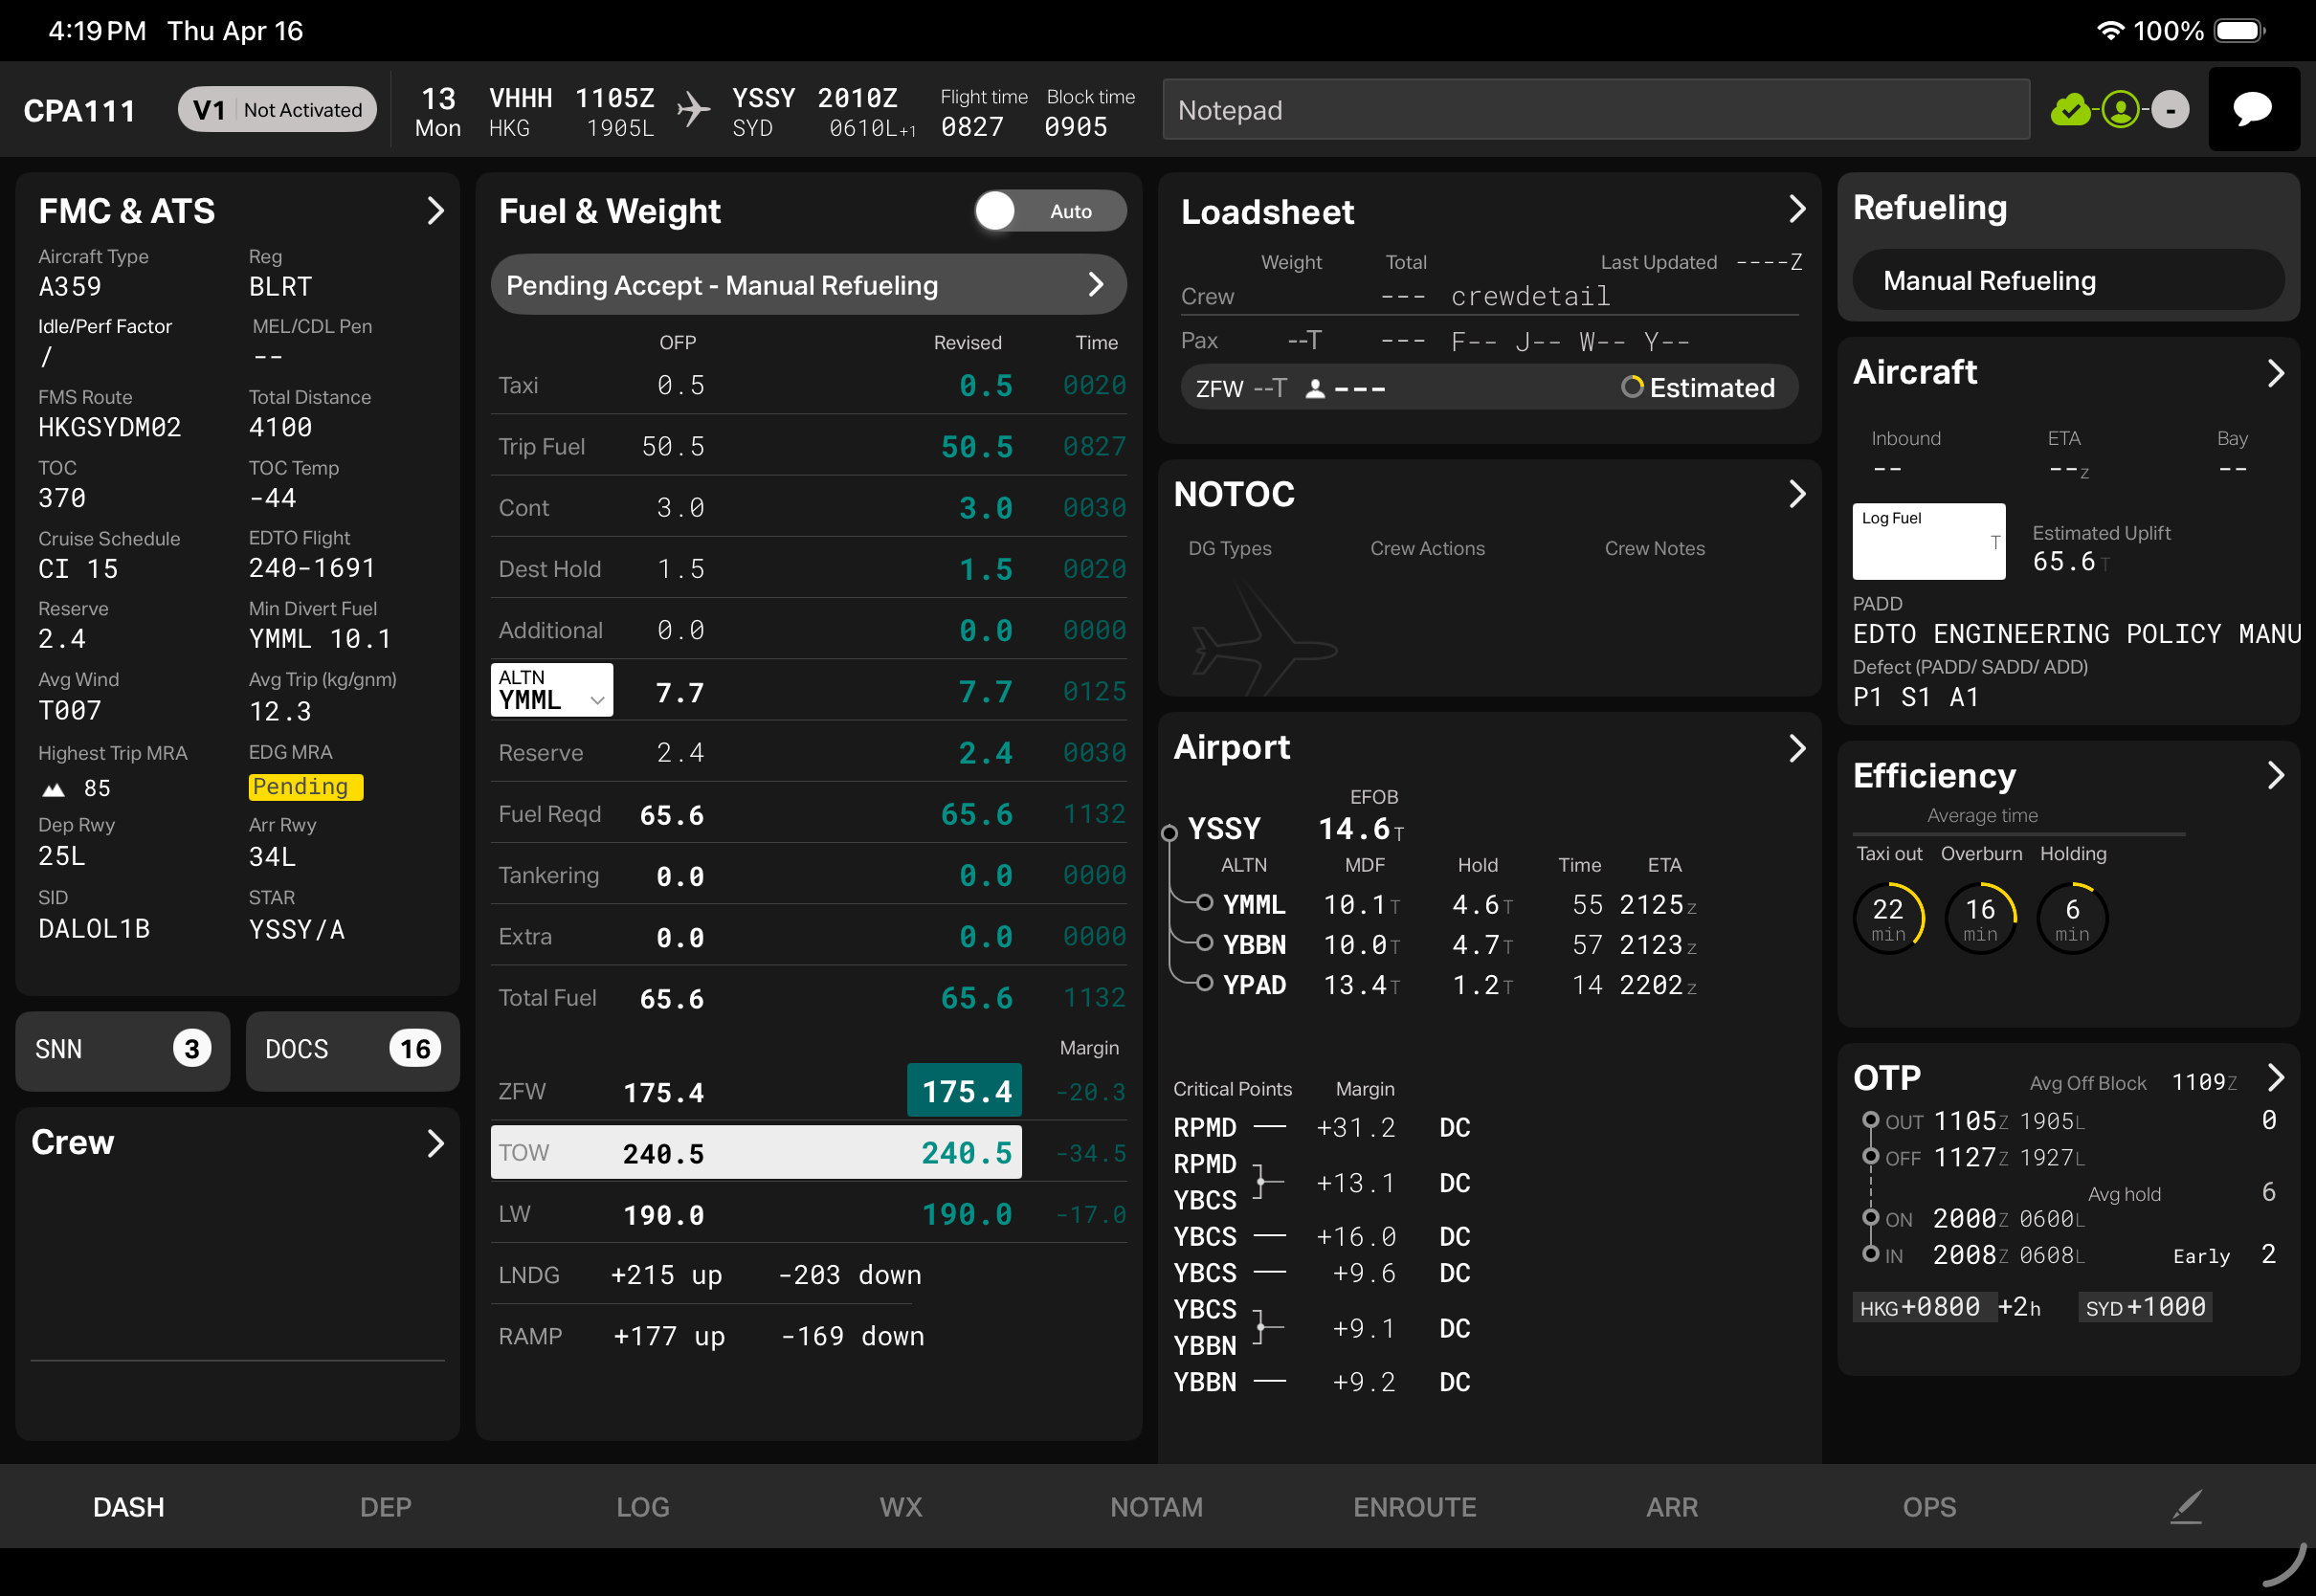Expand the OTP panel
Image resolution: width=2316 pixels, height=1596 pixels.
tap(2275, 1077)
